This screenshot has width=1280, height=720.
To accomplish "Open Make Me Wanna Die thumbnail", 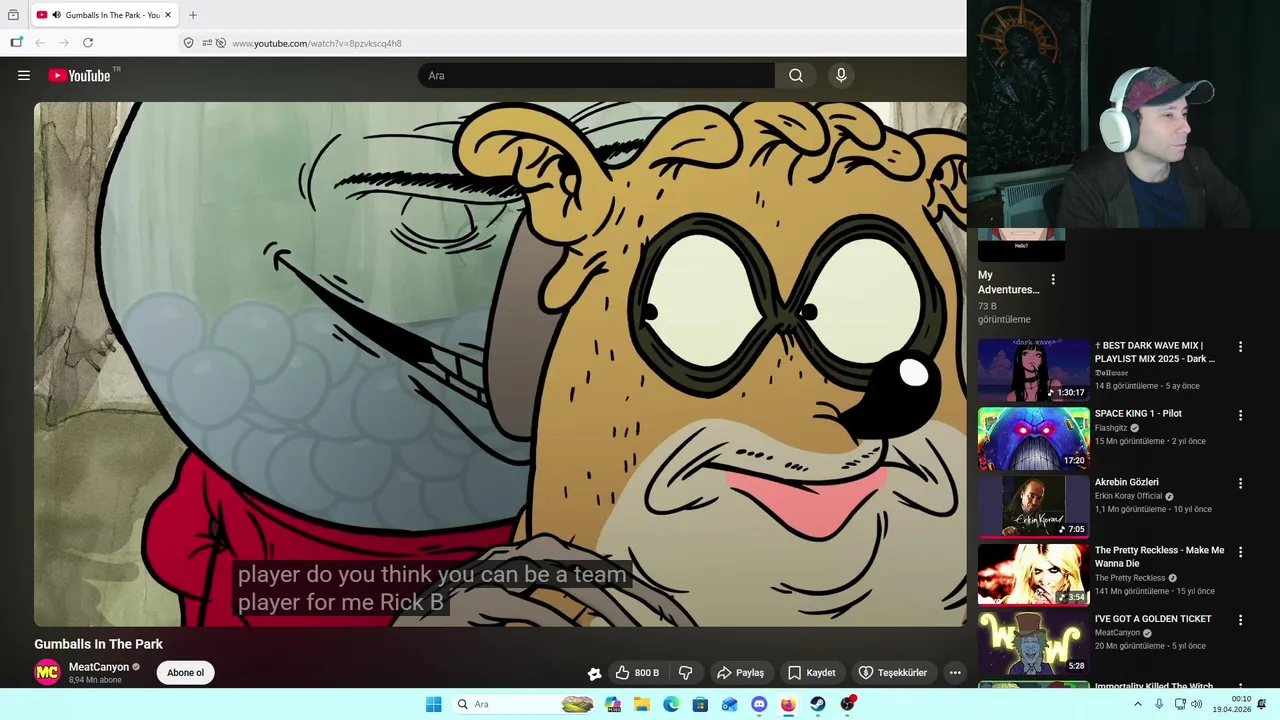I will pos(1033,575).
